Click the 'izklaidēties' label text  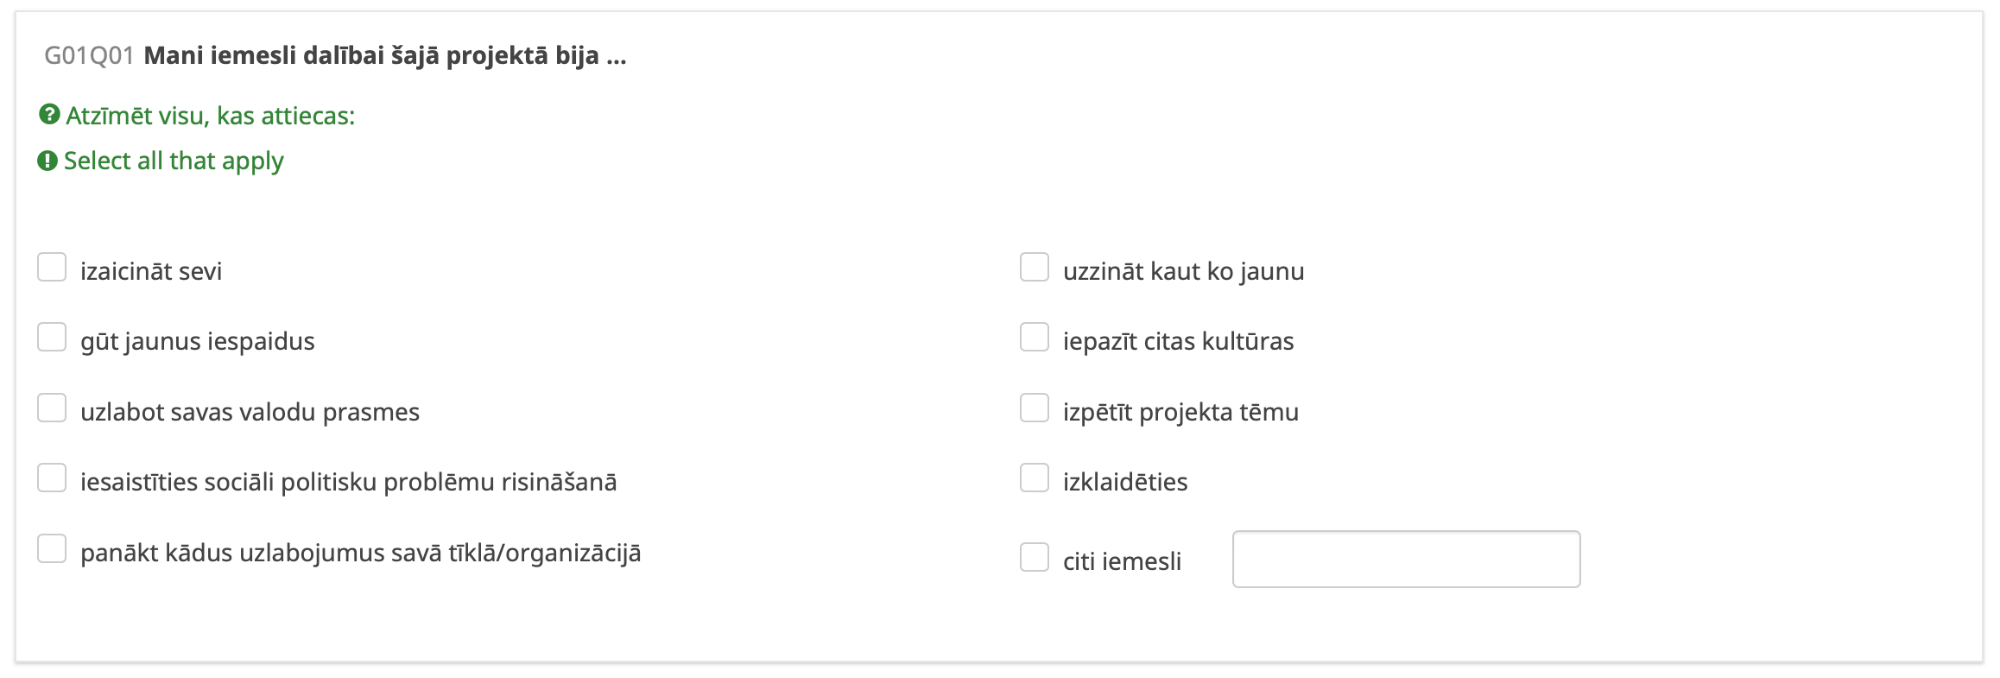[x=1125, y=482]
